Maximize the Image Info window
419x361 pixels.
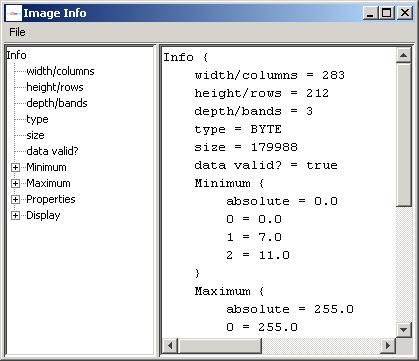click(387, 13)
